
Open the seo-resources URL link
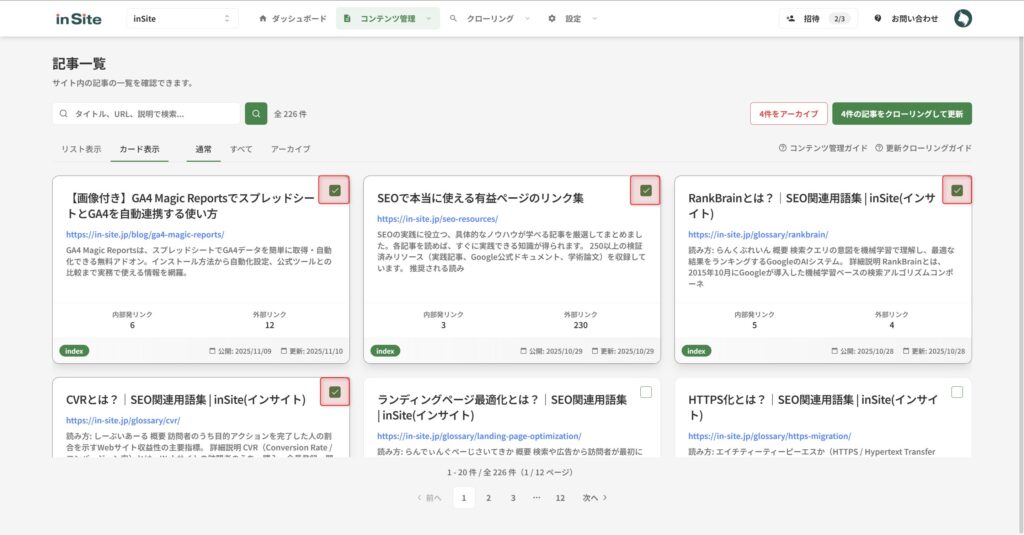pos(438,219)
